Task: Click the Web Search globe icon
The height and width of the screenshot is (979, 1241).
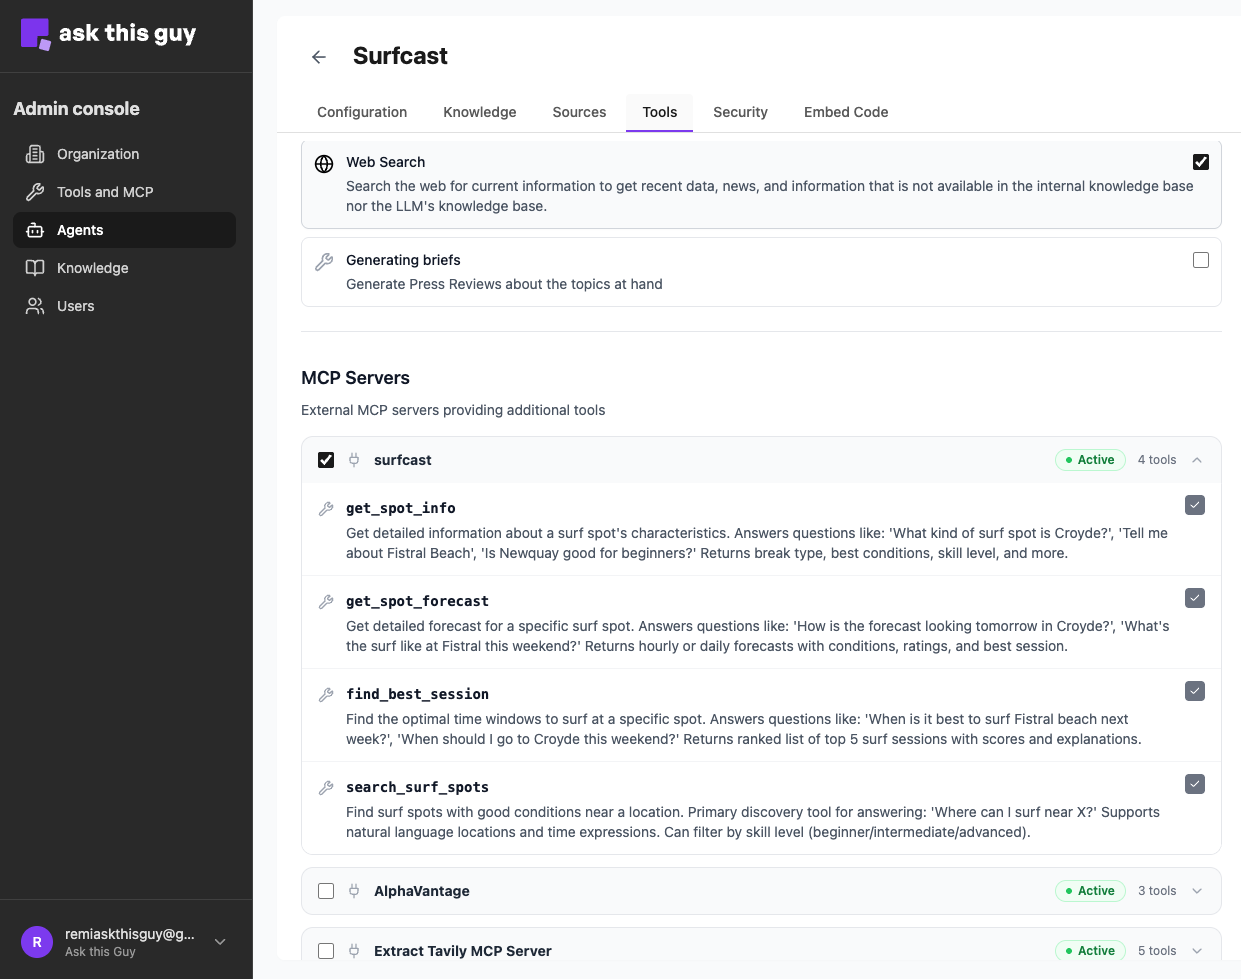Action: pos(324,164)
